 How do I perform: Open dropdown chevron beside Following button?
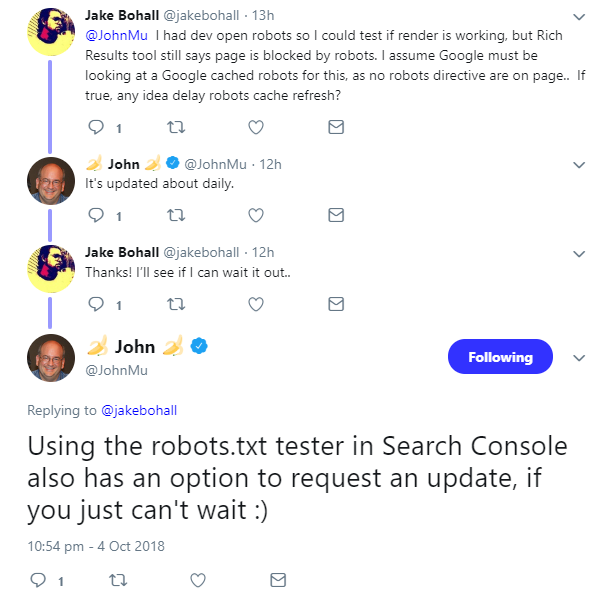click(578, 358)
